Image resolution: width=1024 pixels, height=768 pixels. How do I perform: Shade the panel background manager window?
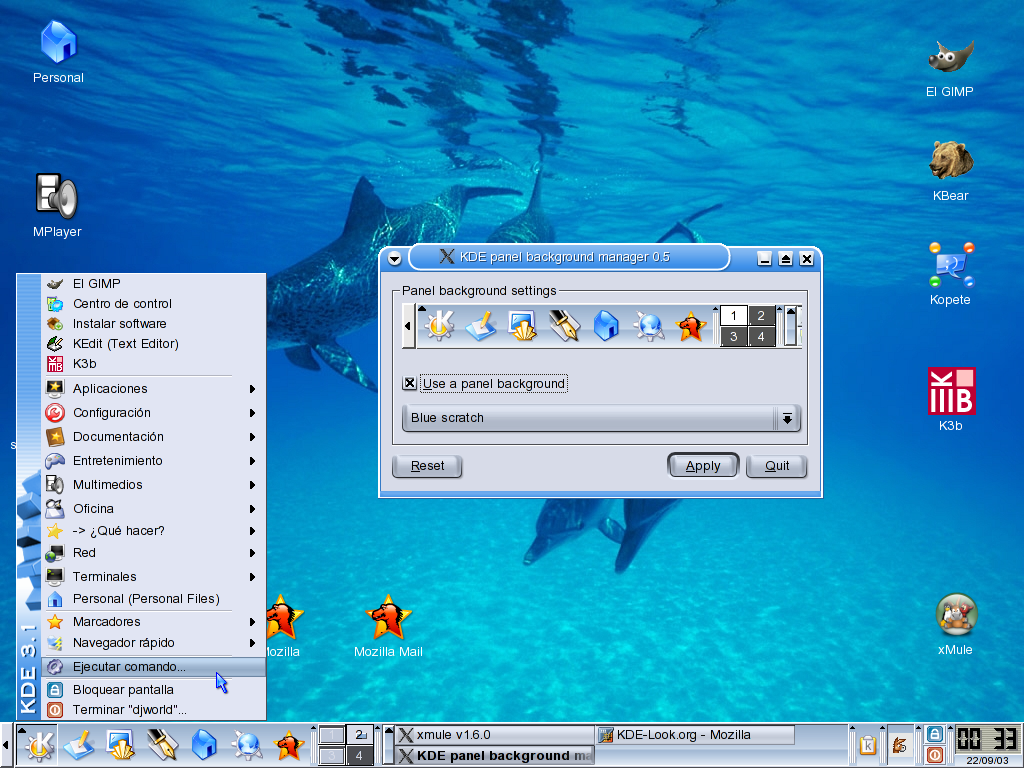786,259
